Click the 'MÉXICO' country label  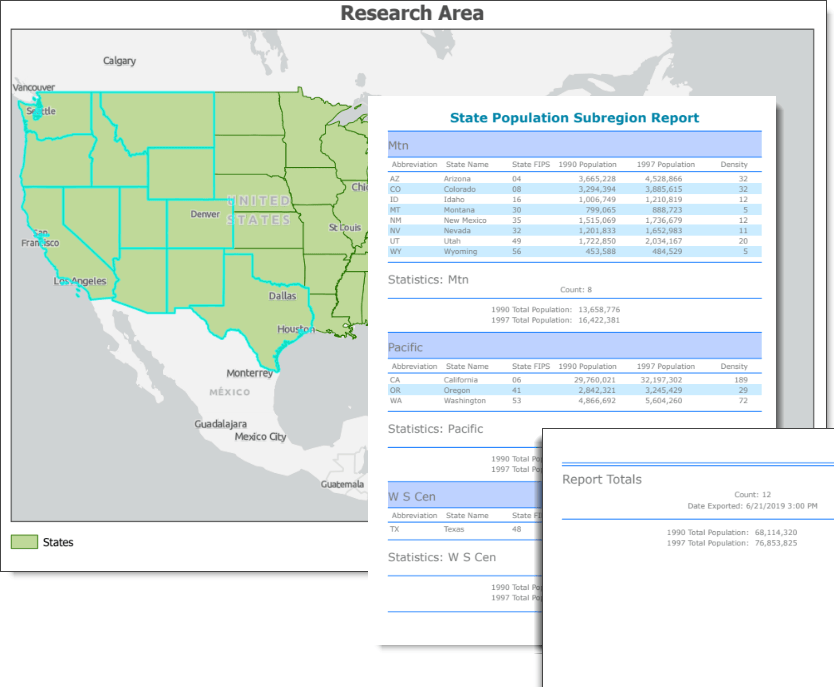click(229, 392)
